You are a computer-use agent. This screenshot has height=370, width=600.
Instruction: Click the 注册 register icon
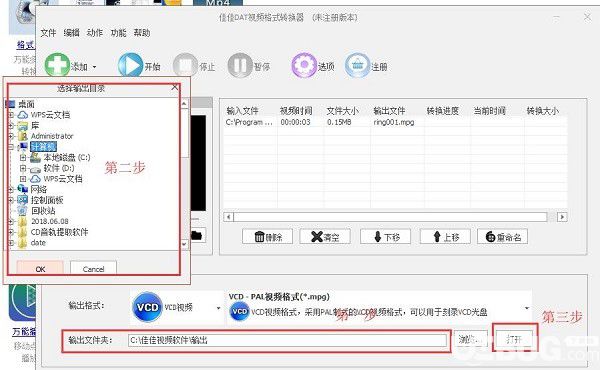[357, 65]
